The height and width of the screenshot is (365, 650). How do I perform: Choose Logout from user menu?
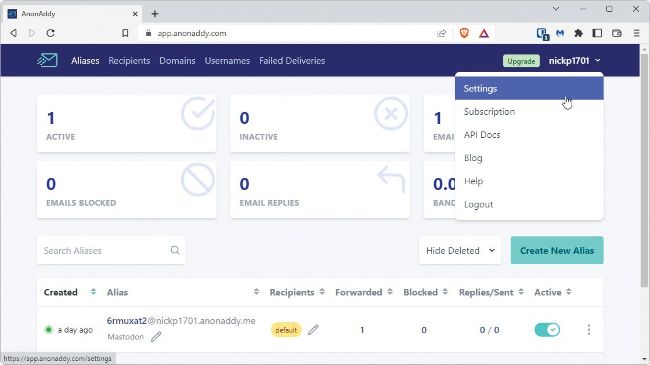pyautogui.click(x=529, y=204)
